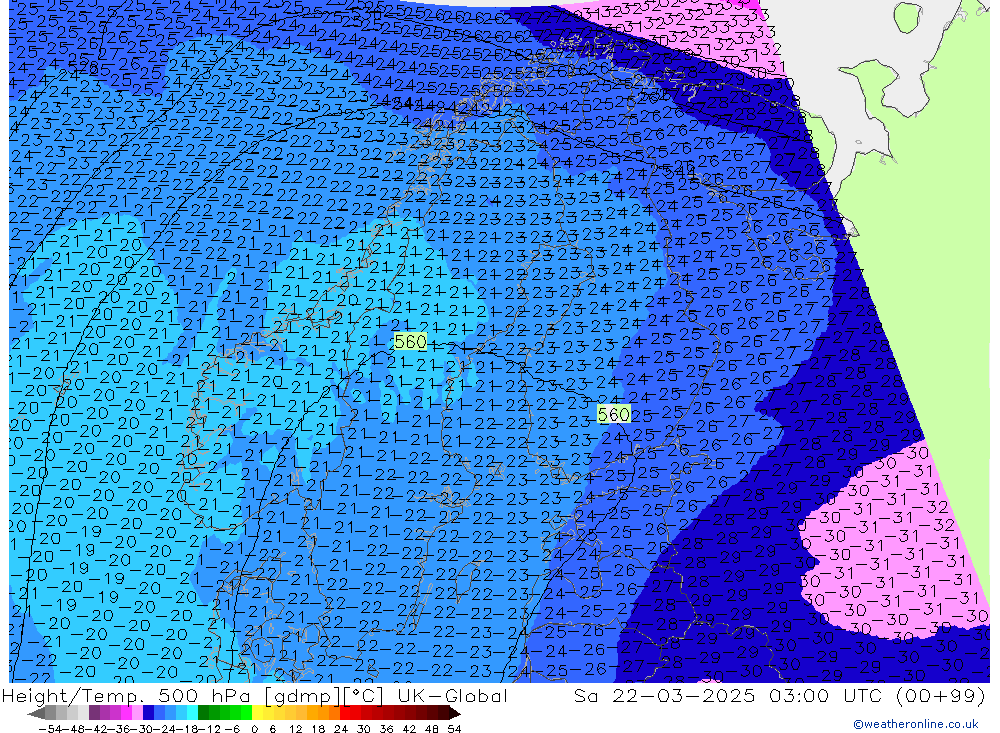
Task: Select the 'UK-Global' model name
Action: coord(452,695)
